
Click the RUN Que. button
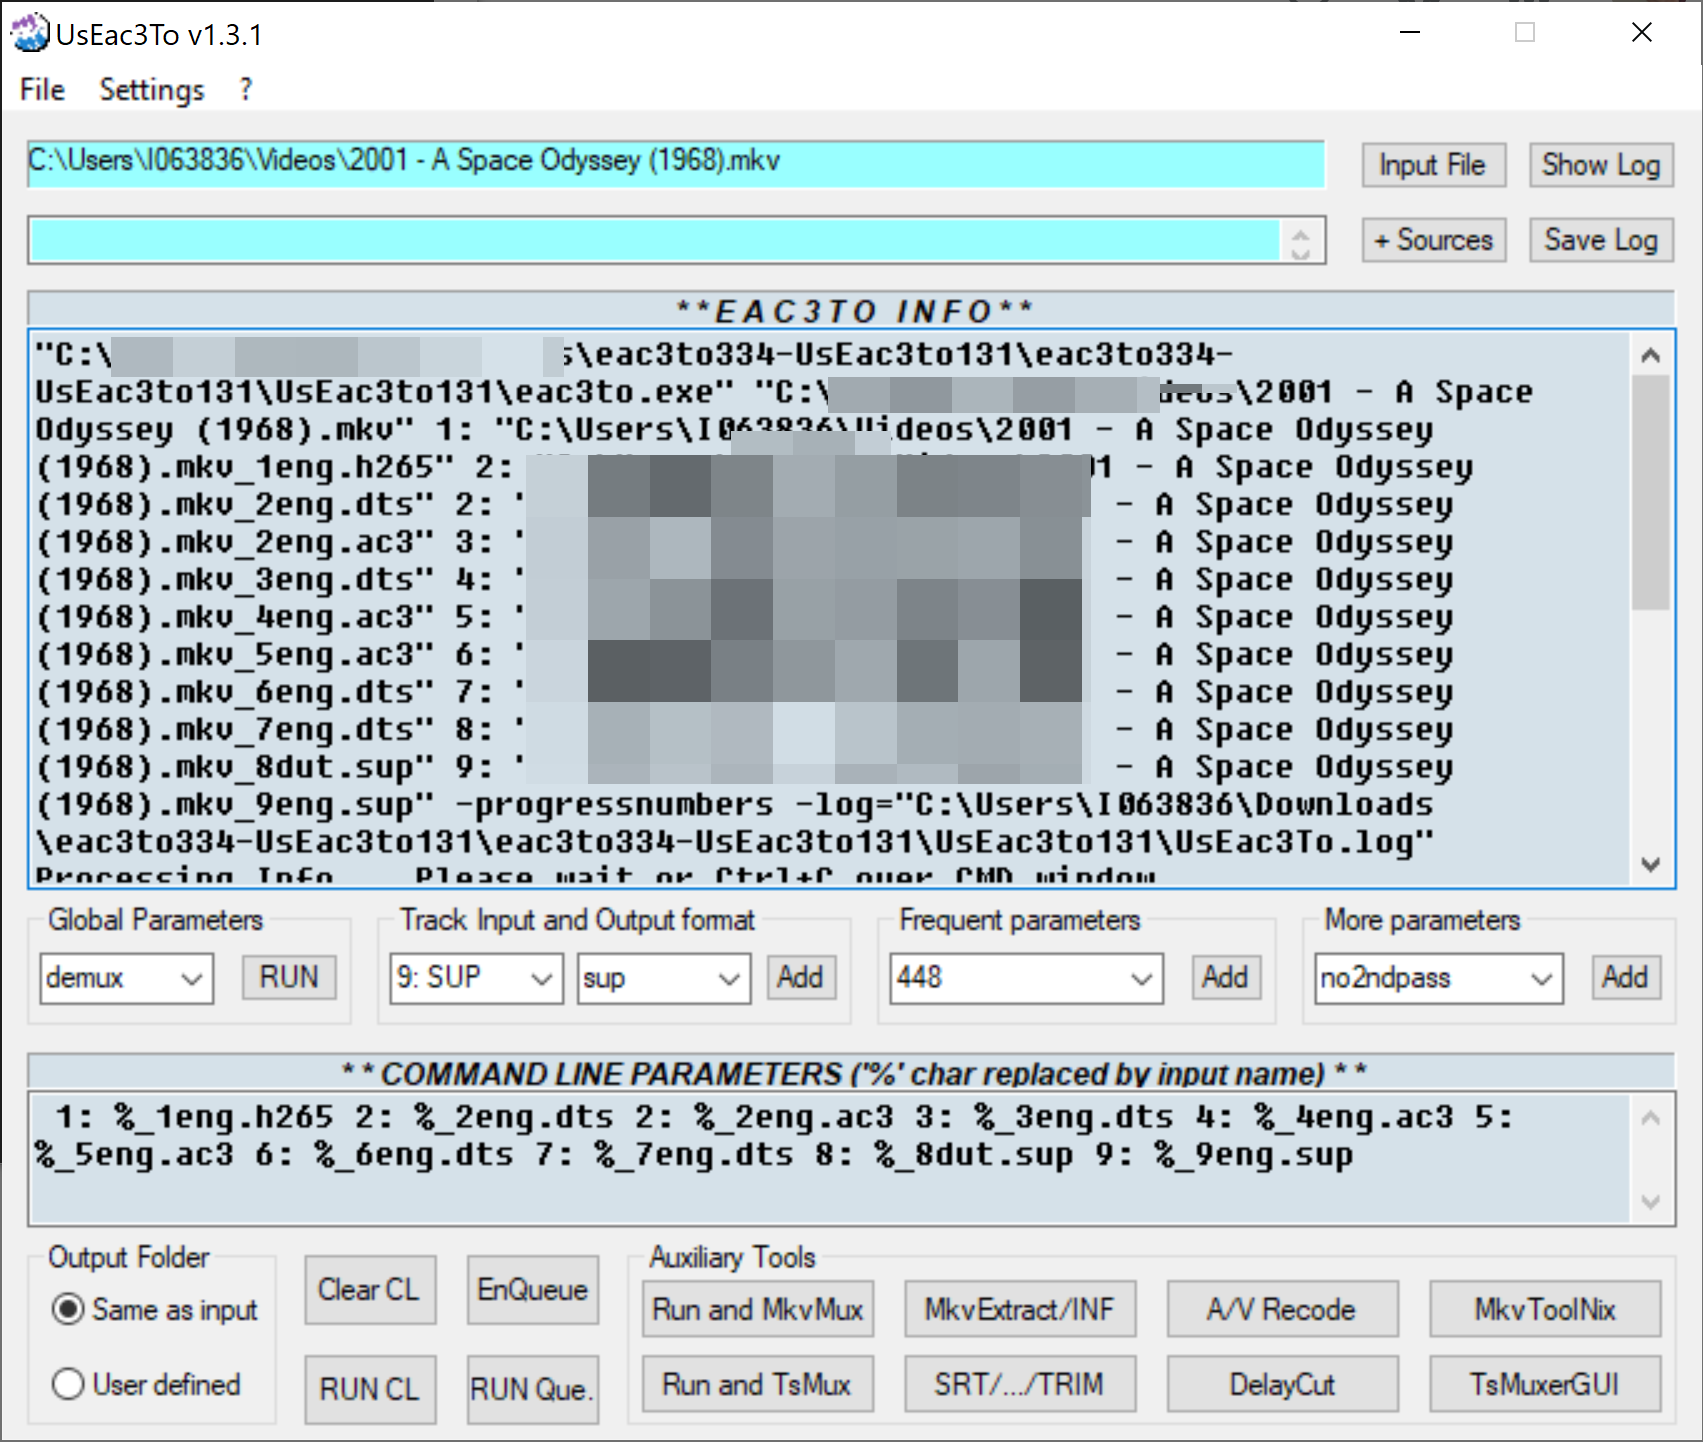(533, 1389)
